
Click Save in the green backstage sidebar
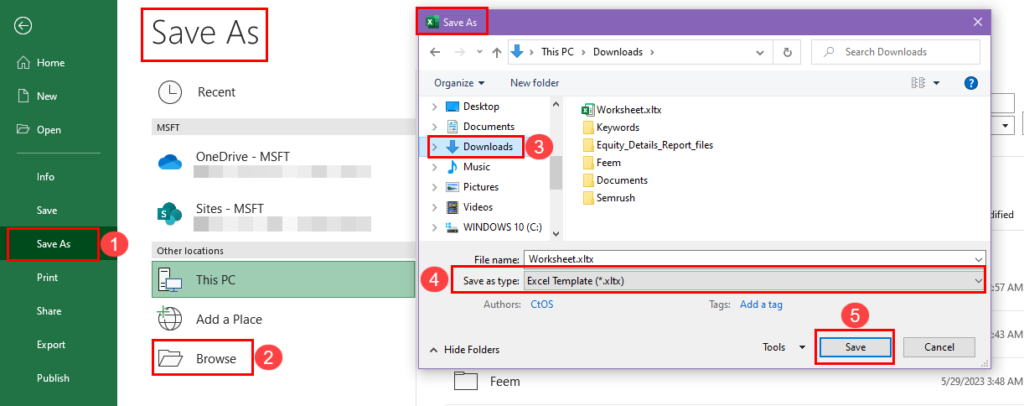pos(47,210)
